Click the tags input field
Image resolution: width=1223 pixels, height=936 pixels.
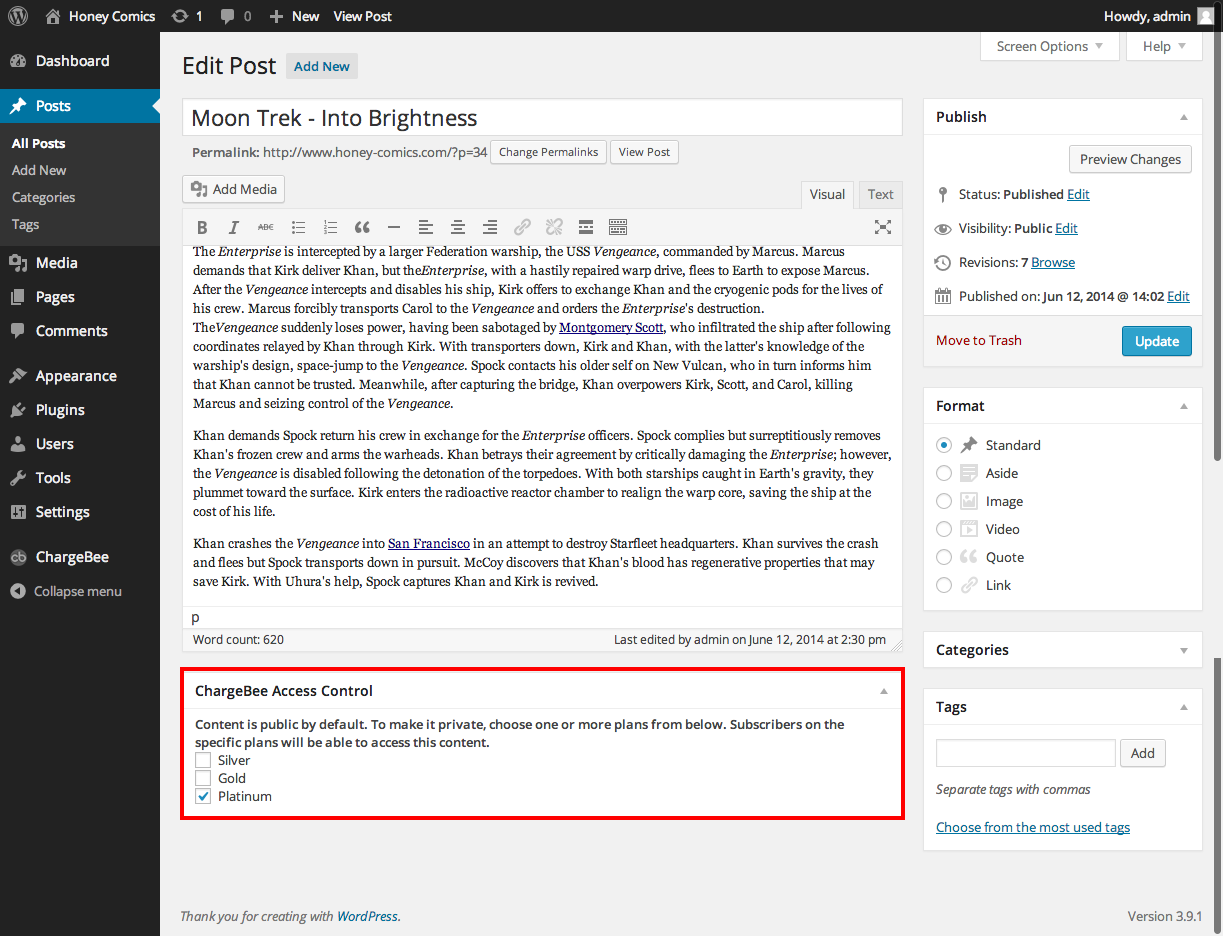pos(1026,753)
